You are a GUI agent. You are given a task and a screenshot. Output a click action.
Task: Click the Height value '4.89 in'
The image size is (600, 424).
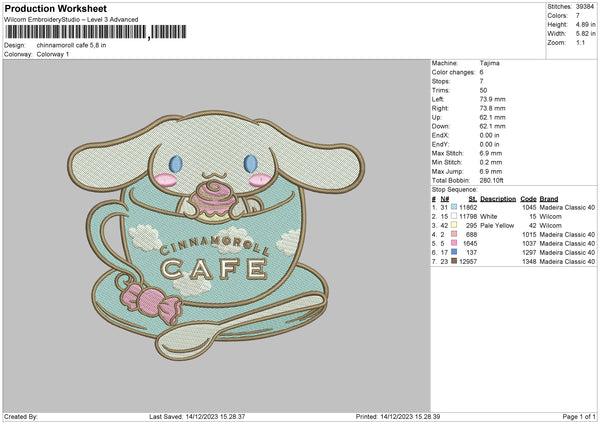pos(585,24)
